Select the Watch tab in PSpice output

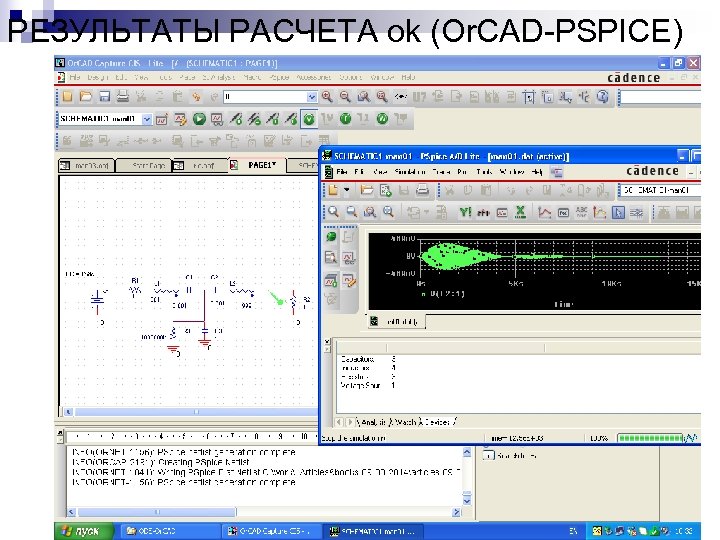tap(405, 422)
